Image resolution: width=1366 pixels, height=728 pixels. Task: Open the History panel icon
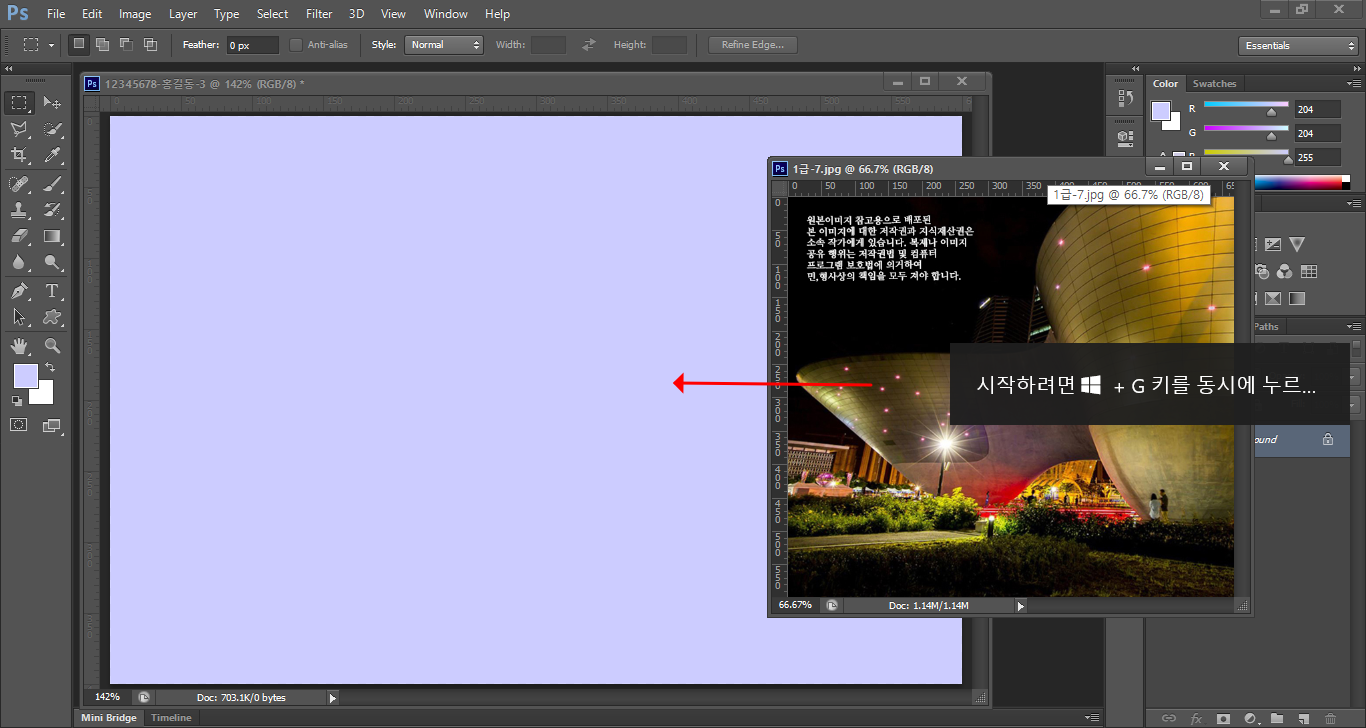tap(1125, 98)
